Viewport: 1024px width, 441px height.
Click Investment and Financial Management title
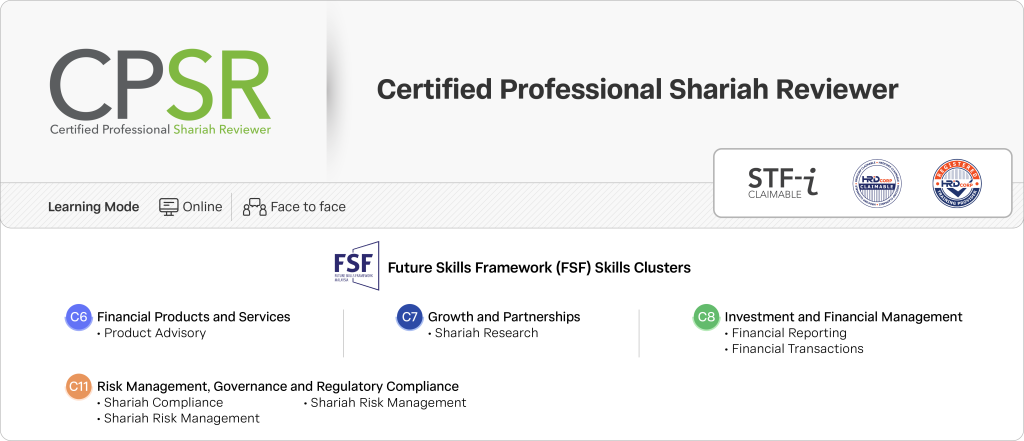843,317
